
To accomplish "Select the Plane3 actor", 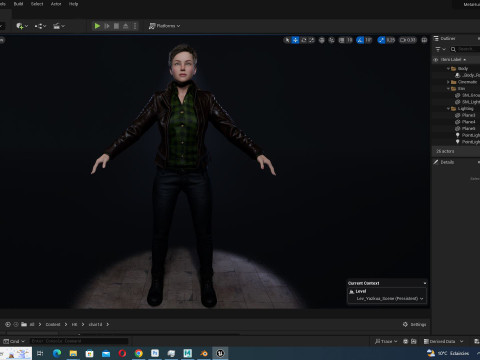I will tap(466, 115).
